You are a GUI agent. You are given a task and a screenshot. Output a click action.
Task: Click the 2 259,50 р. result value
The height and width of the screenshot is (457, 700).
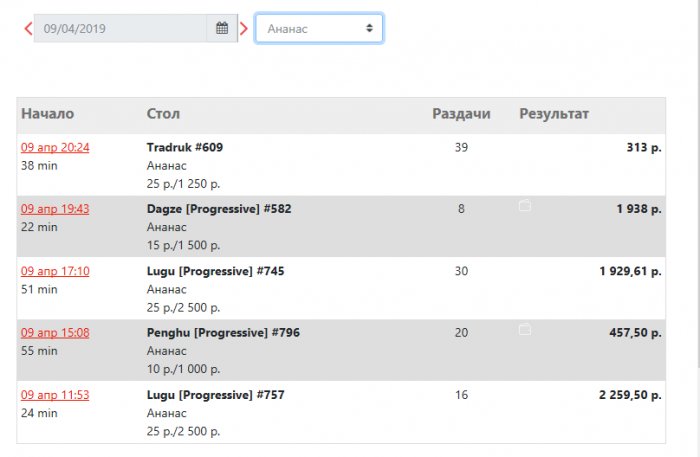tap(629, 395)
